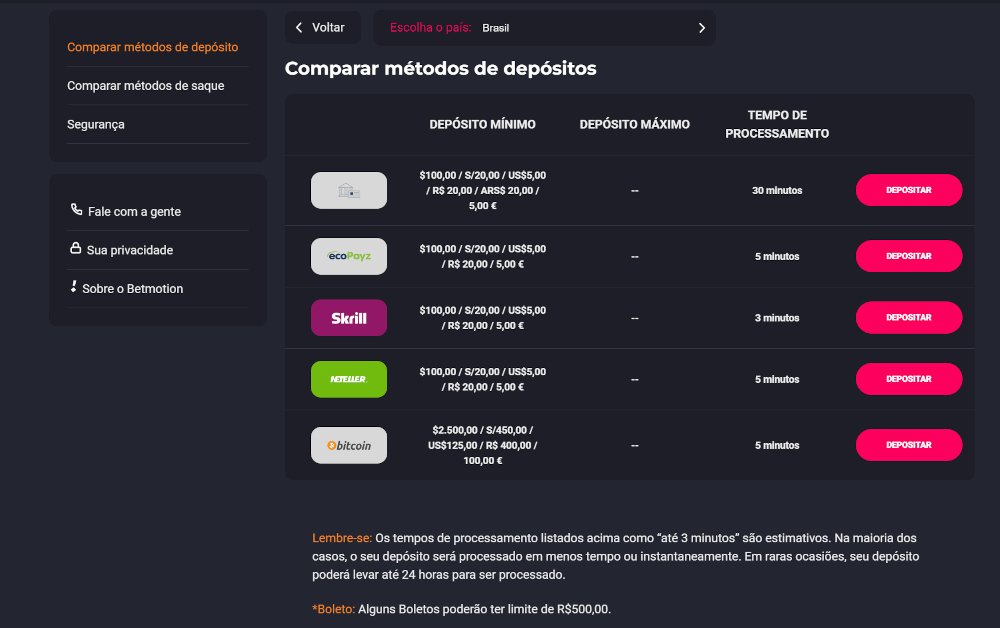The width and height of the screenshot is (1000, 628).
Task: Open the Segurança sidebar item
Action: 96,124
